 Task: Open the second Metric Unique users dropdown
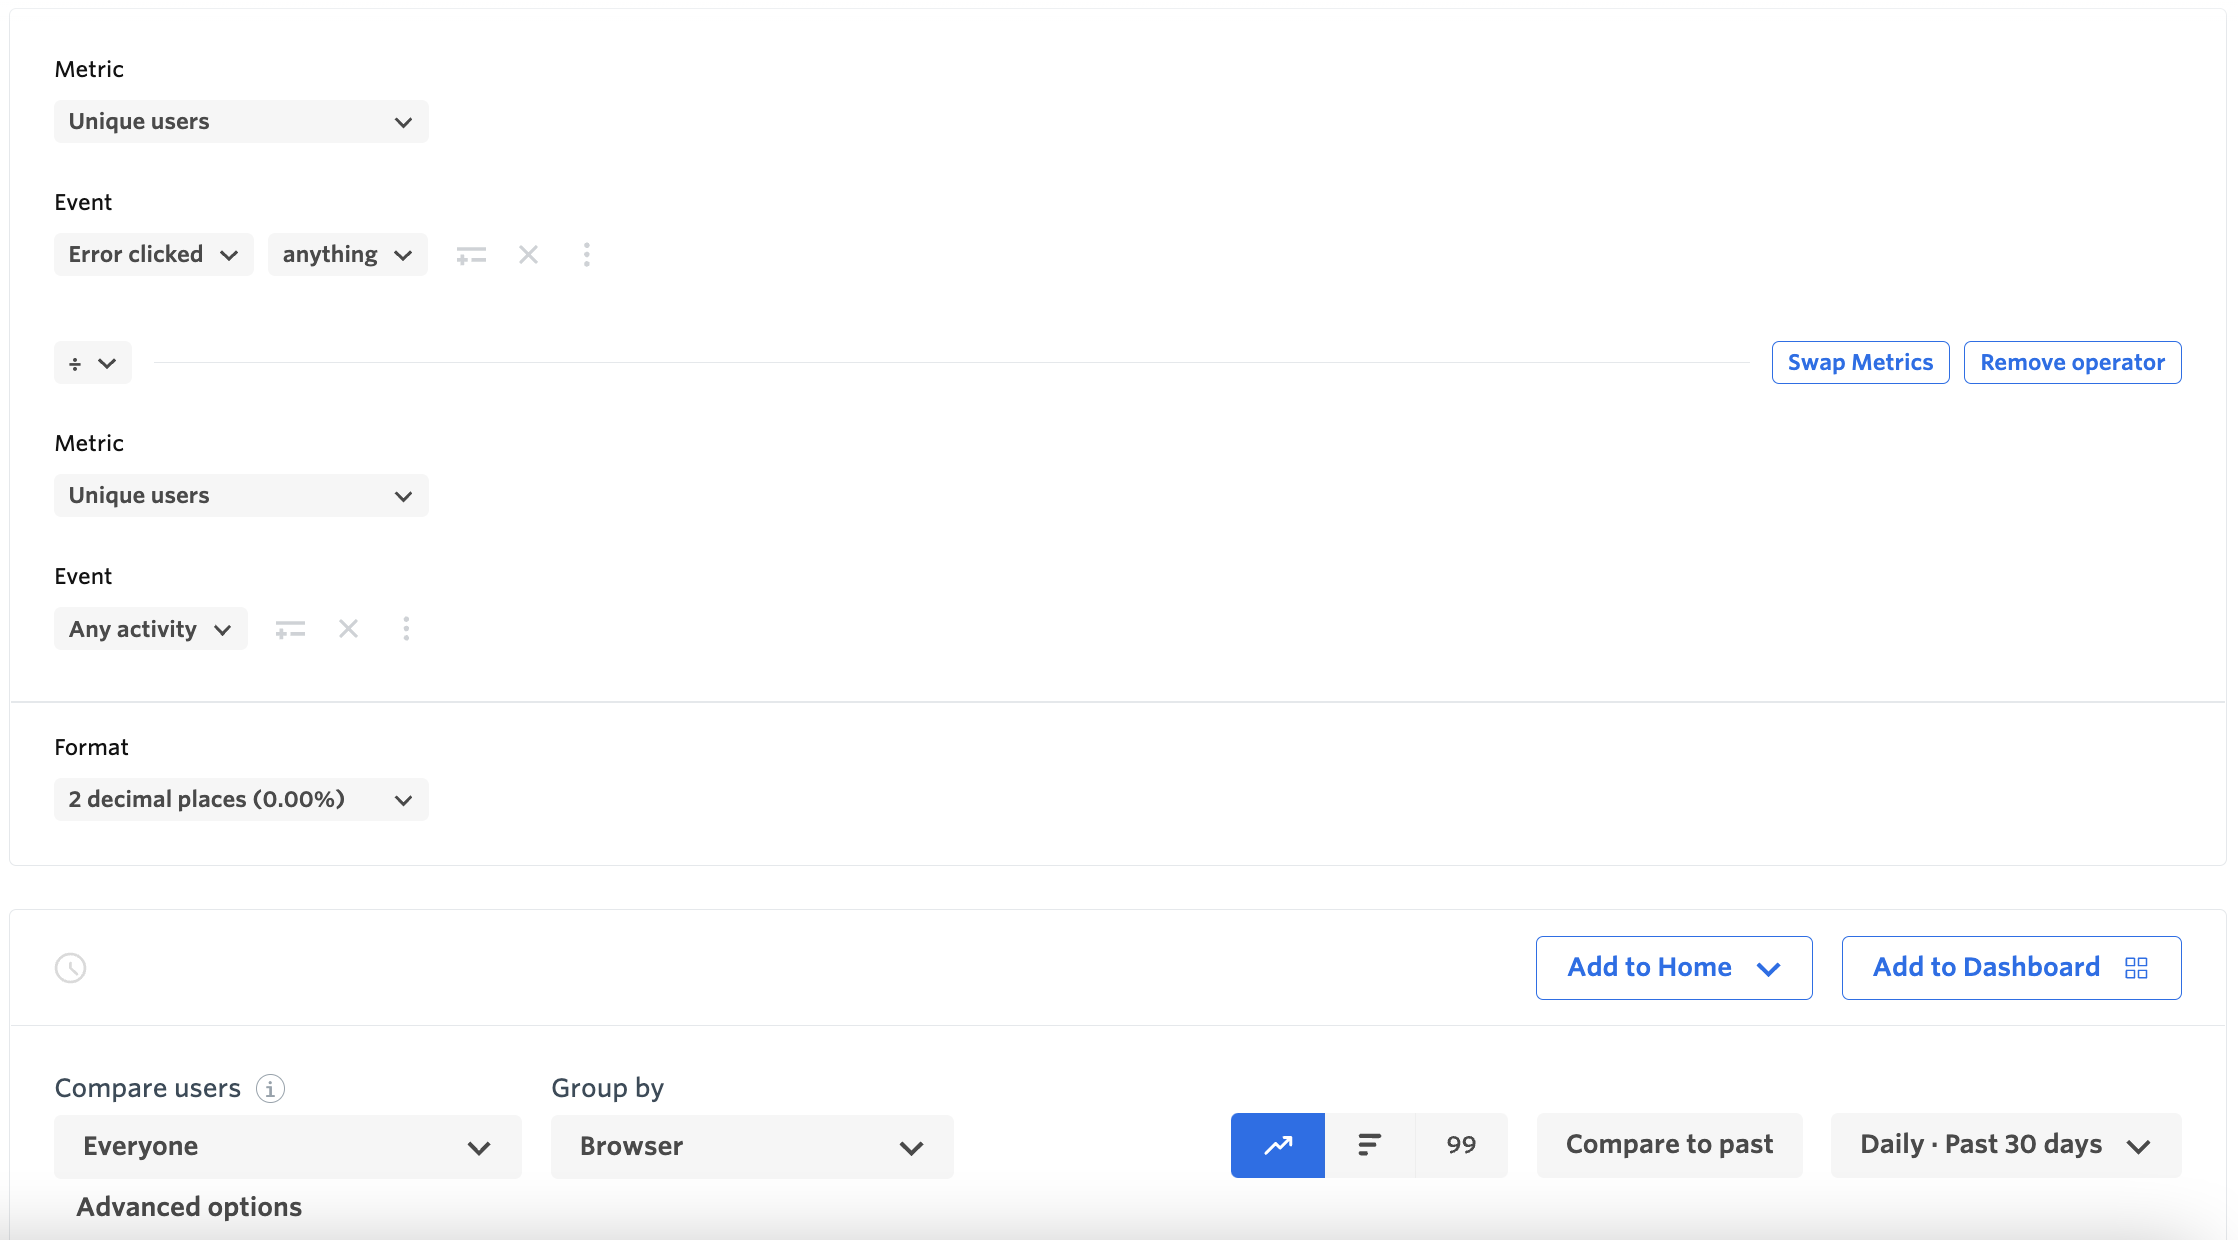click(241, 495)
